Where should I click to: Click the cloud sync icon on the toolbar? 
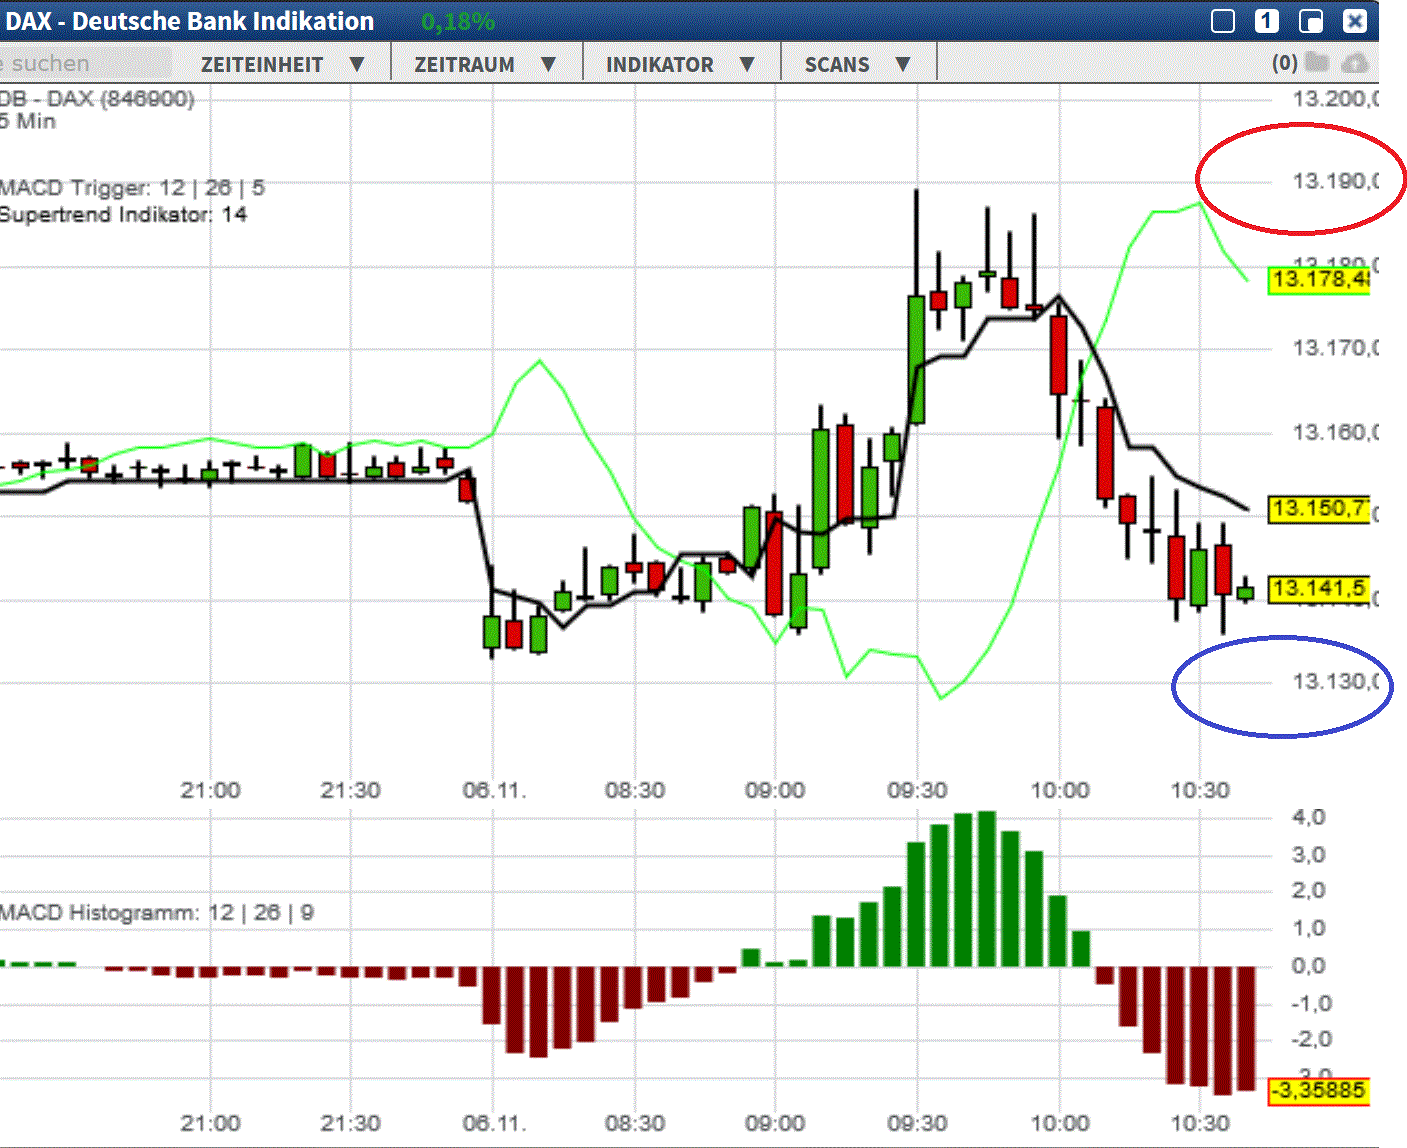click(1355, 62)
